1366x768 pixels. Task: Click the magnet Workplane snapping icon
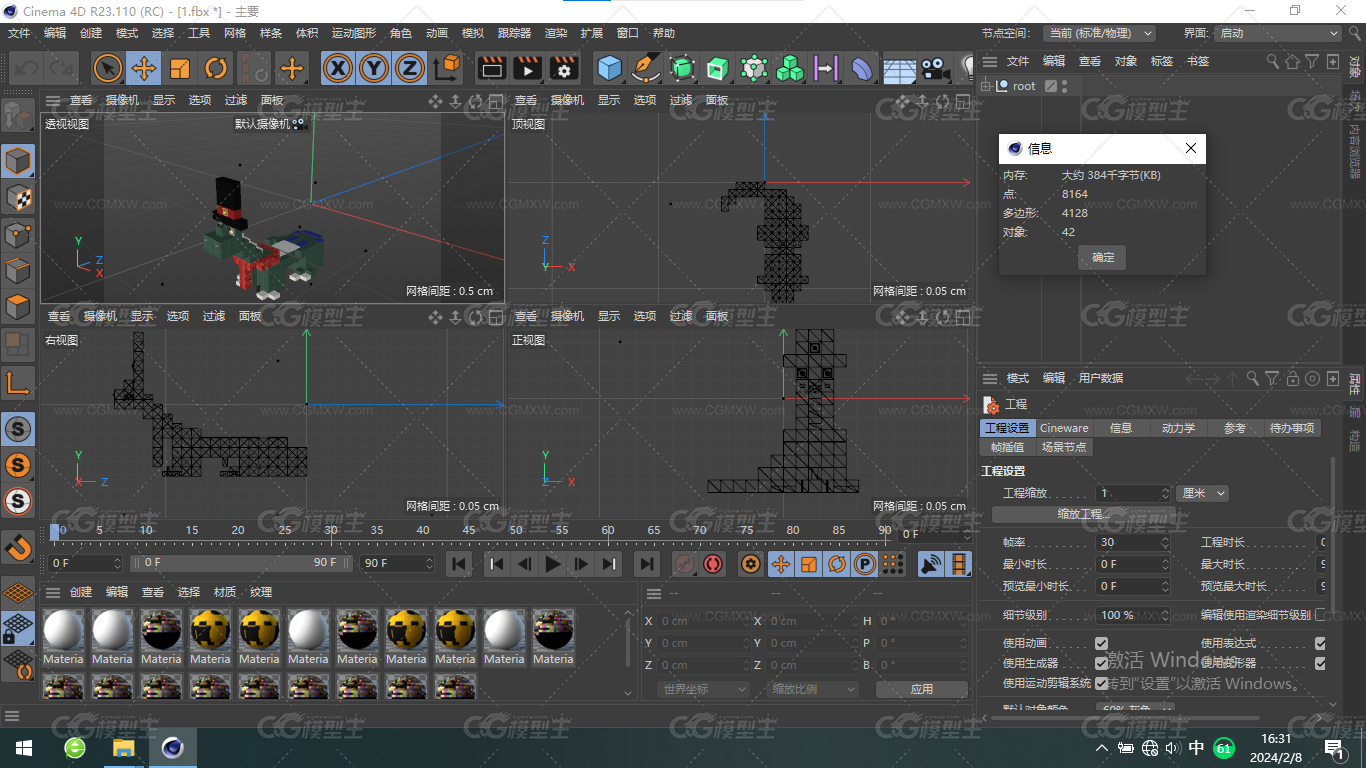18,547
